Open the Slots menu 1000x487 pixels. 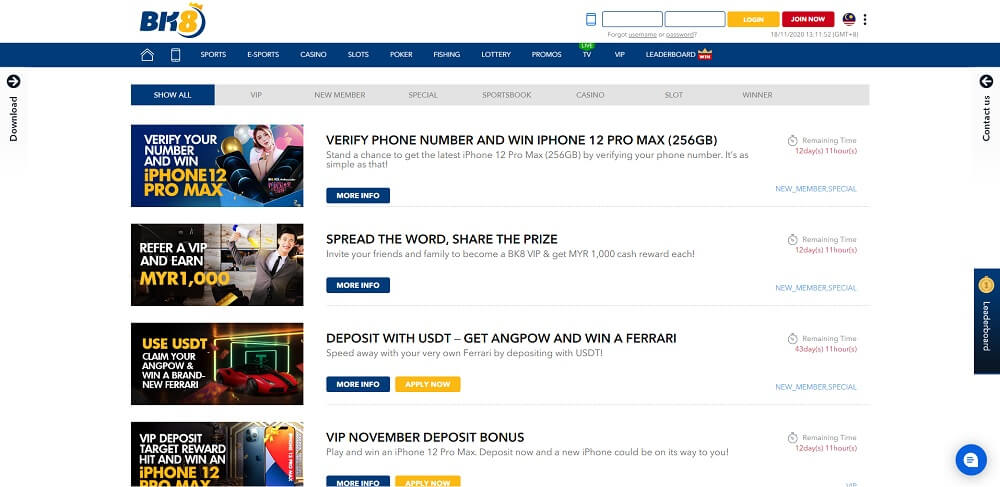coord(358,55)
